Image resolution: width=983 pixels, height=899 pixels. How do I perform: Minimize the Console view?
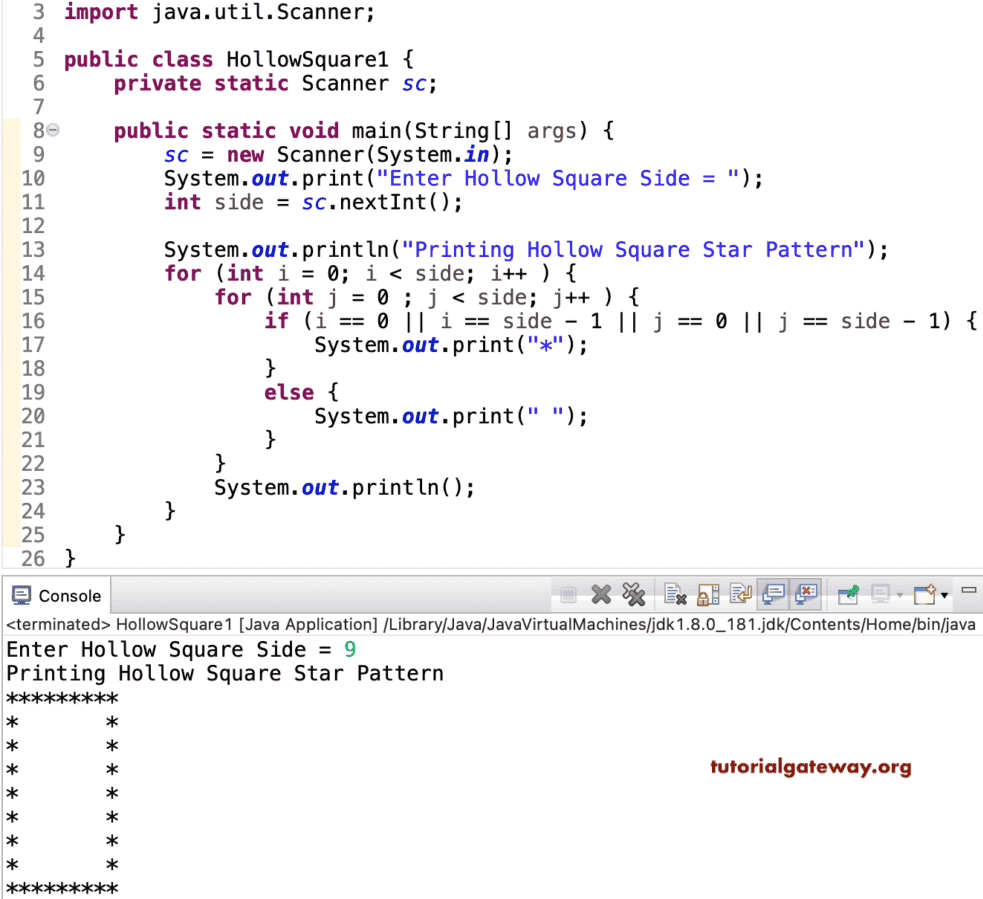(968, 591)
